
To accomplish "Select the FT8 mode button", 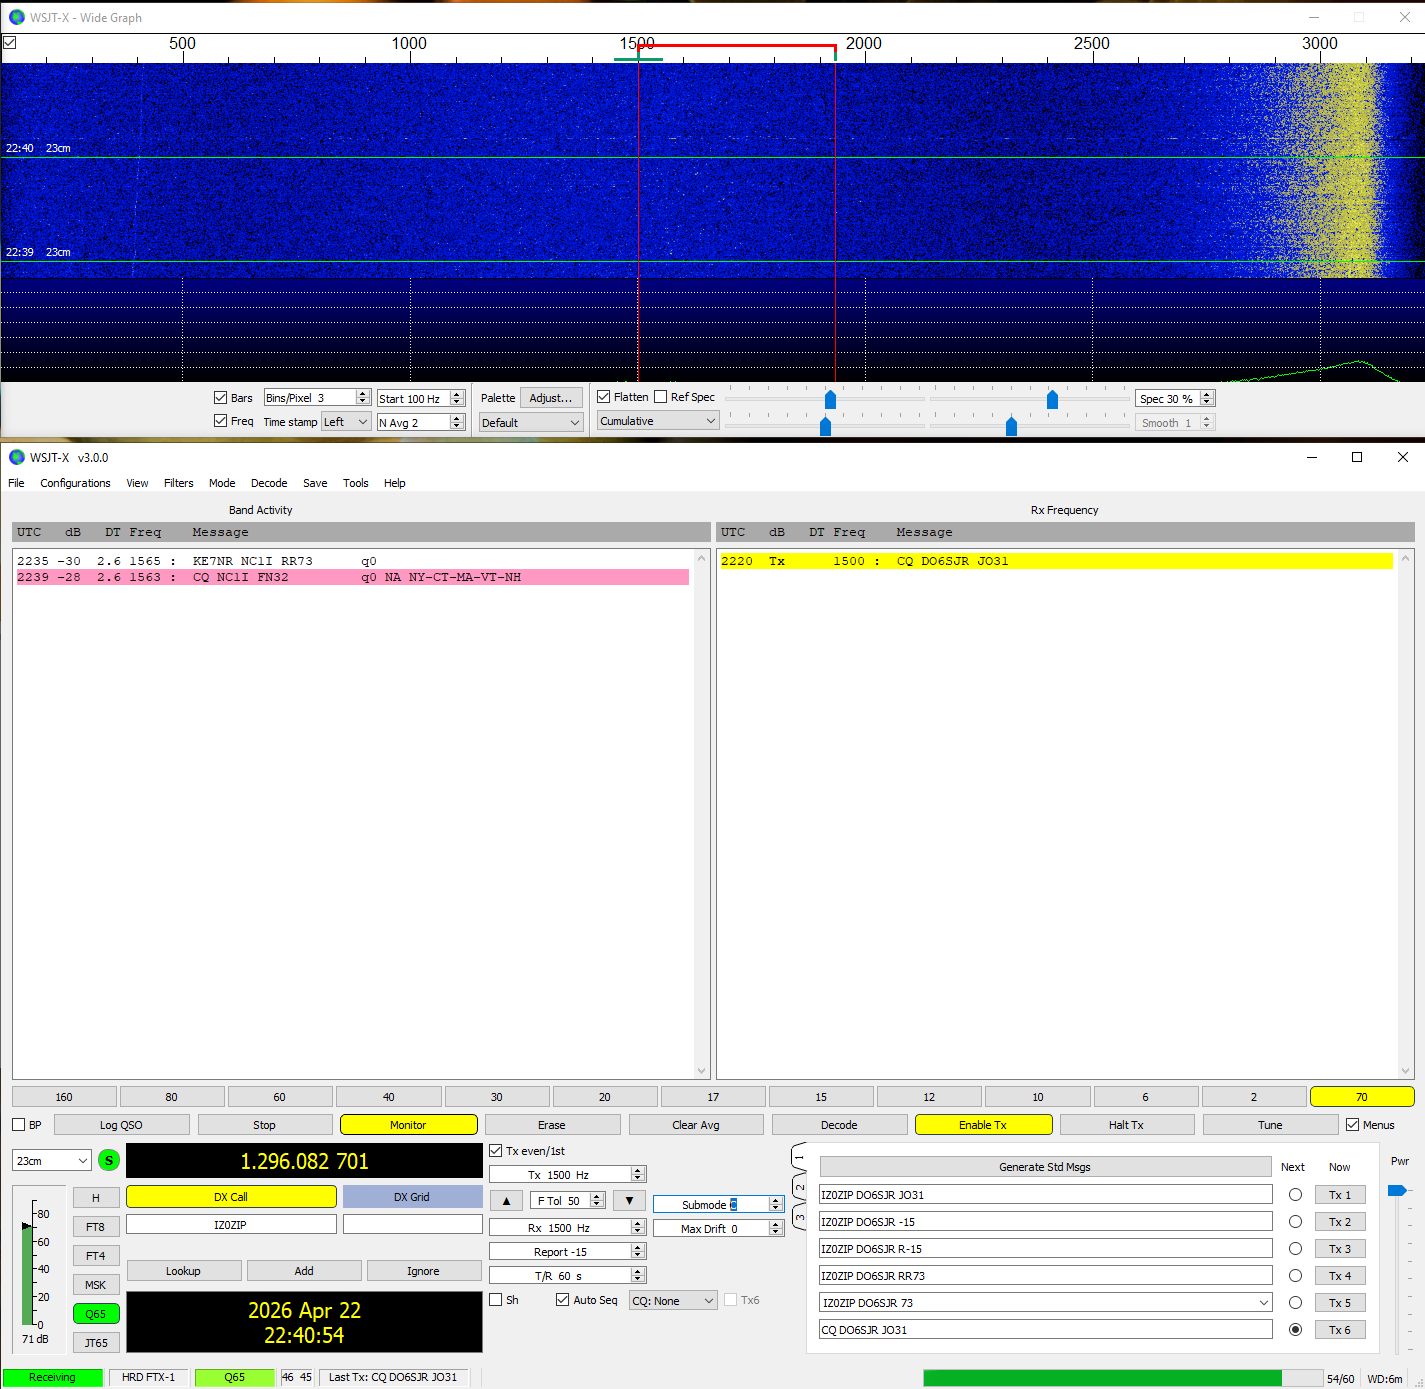I will click(x=96, y=1227).
